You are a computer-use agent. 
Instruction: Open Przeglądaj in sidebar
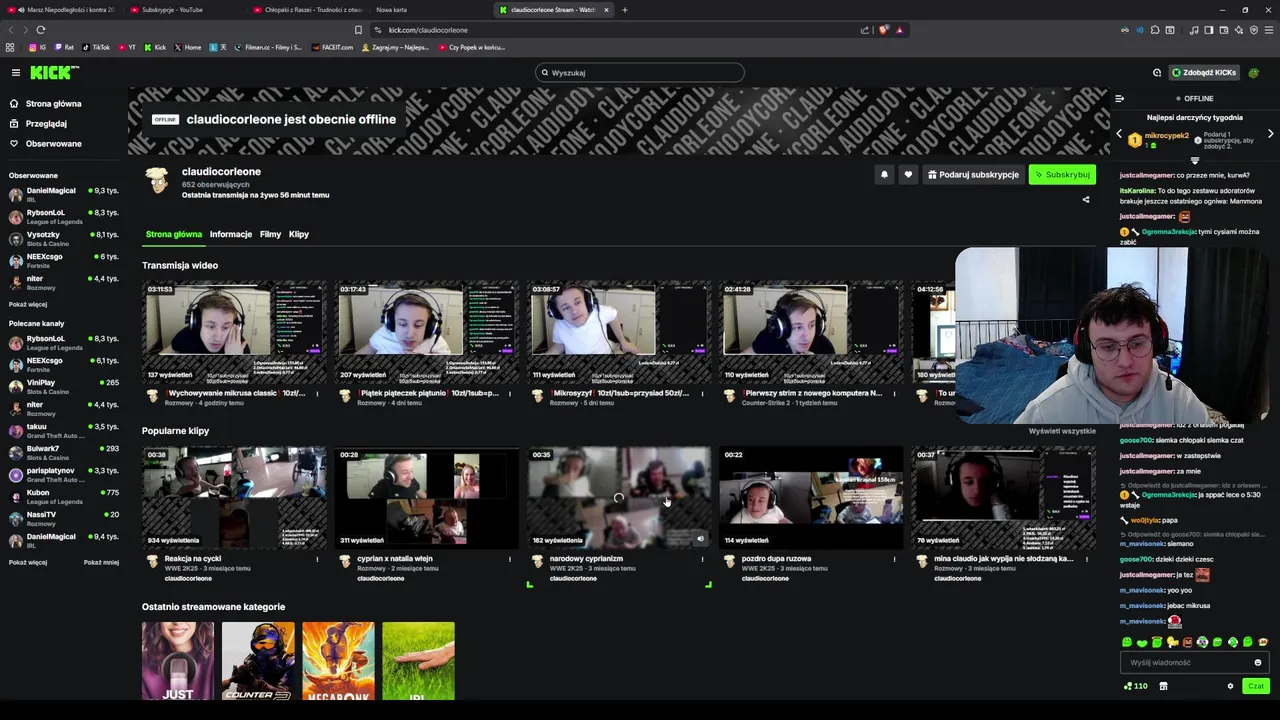point(38,123)
